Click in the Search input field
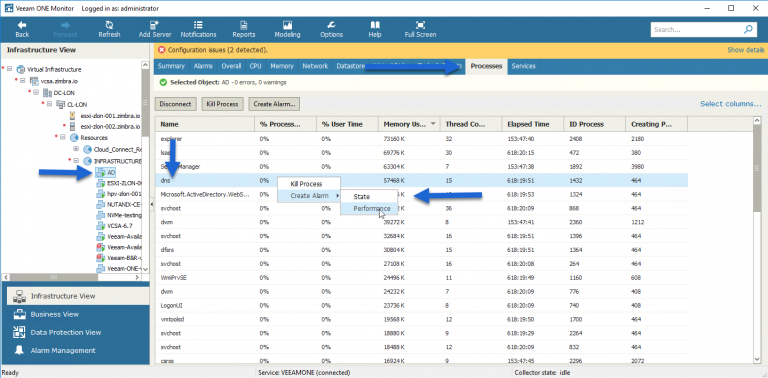Image resolution: width=768 pixels, height=378 pixels. tap(696, 29)
